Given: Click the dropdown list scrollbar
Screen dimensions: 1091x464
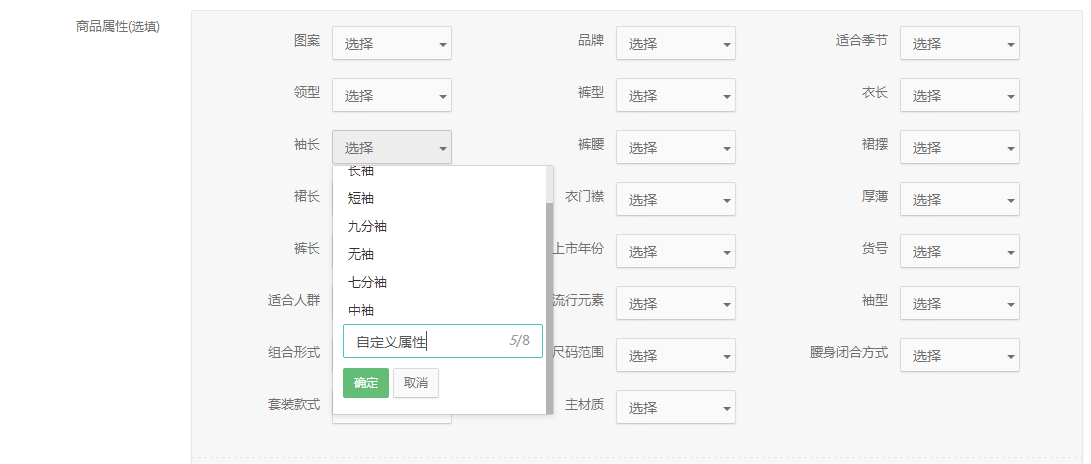Looking at the screenshot, I should pyautogui.click(x=549, y=300).
